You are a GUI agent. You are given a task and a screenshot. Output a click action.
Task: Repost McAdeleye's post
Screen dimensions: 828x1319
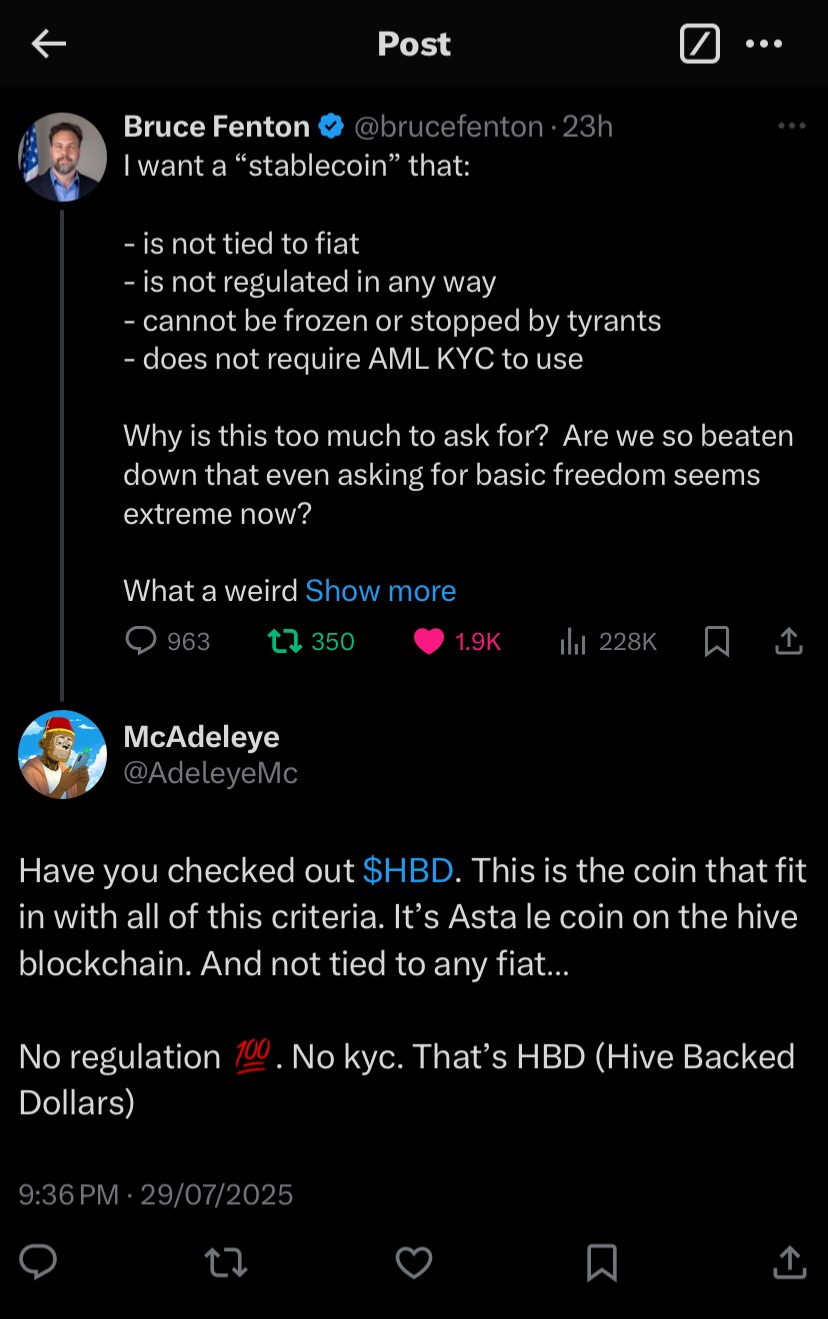226,1263
